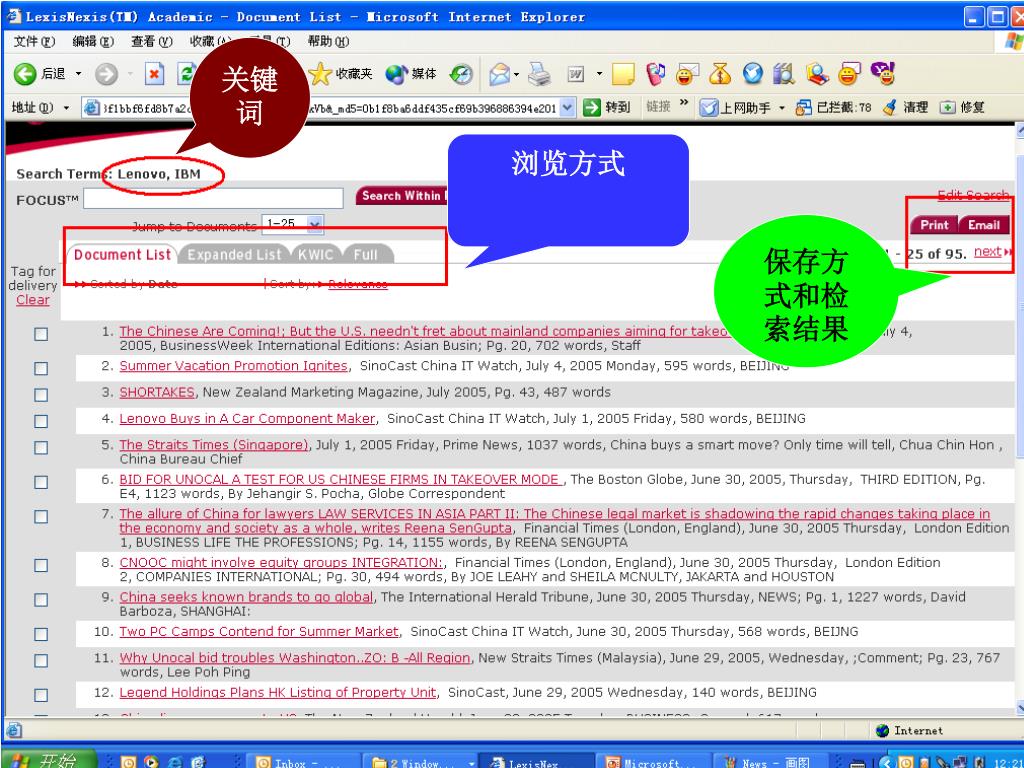Tag Lenovo Buys in A Car checkbox
Screen dimensions: 1024x768
coord(41,421)
